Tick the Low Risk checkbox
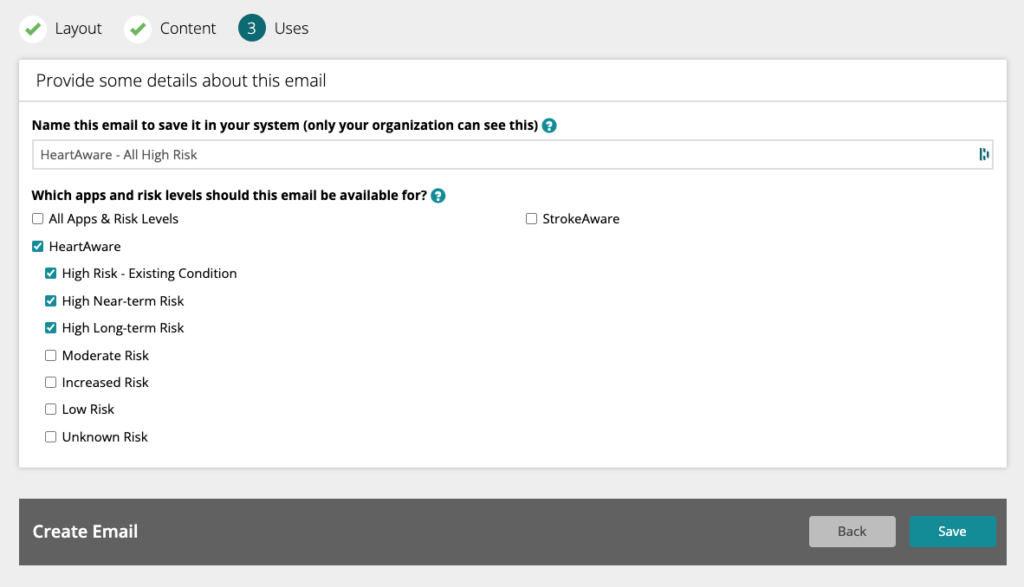The width and height of the screenshot is (1024, 587). [50, 409]
